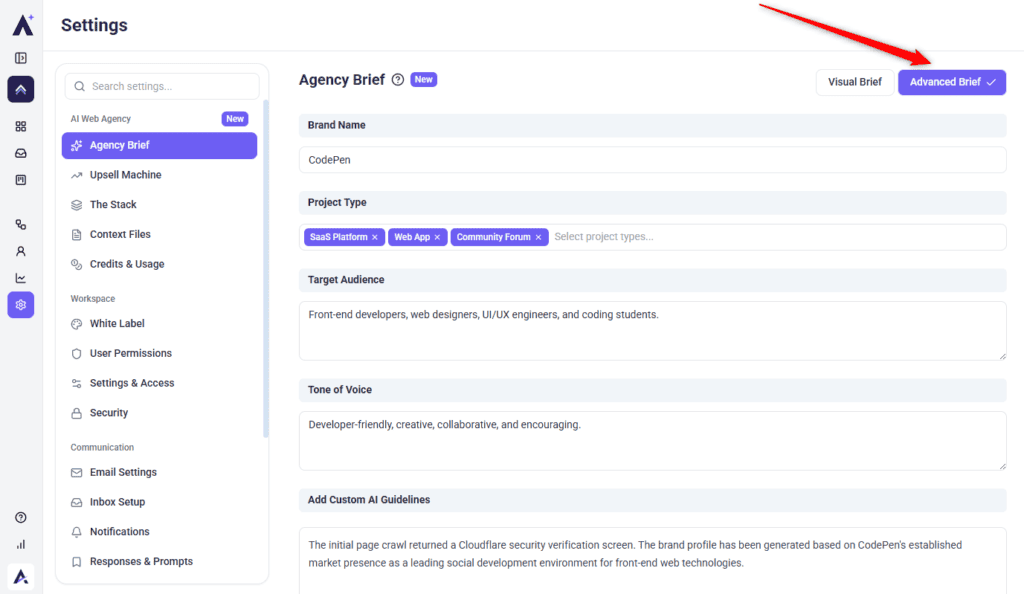
Task: Open the contacts person icon
Action: coord(21,251)
